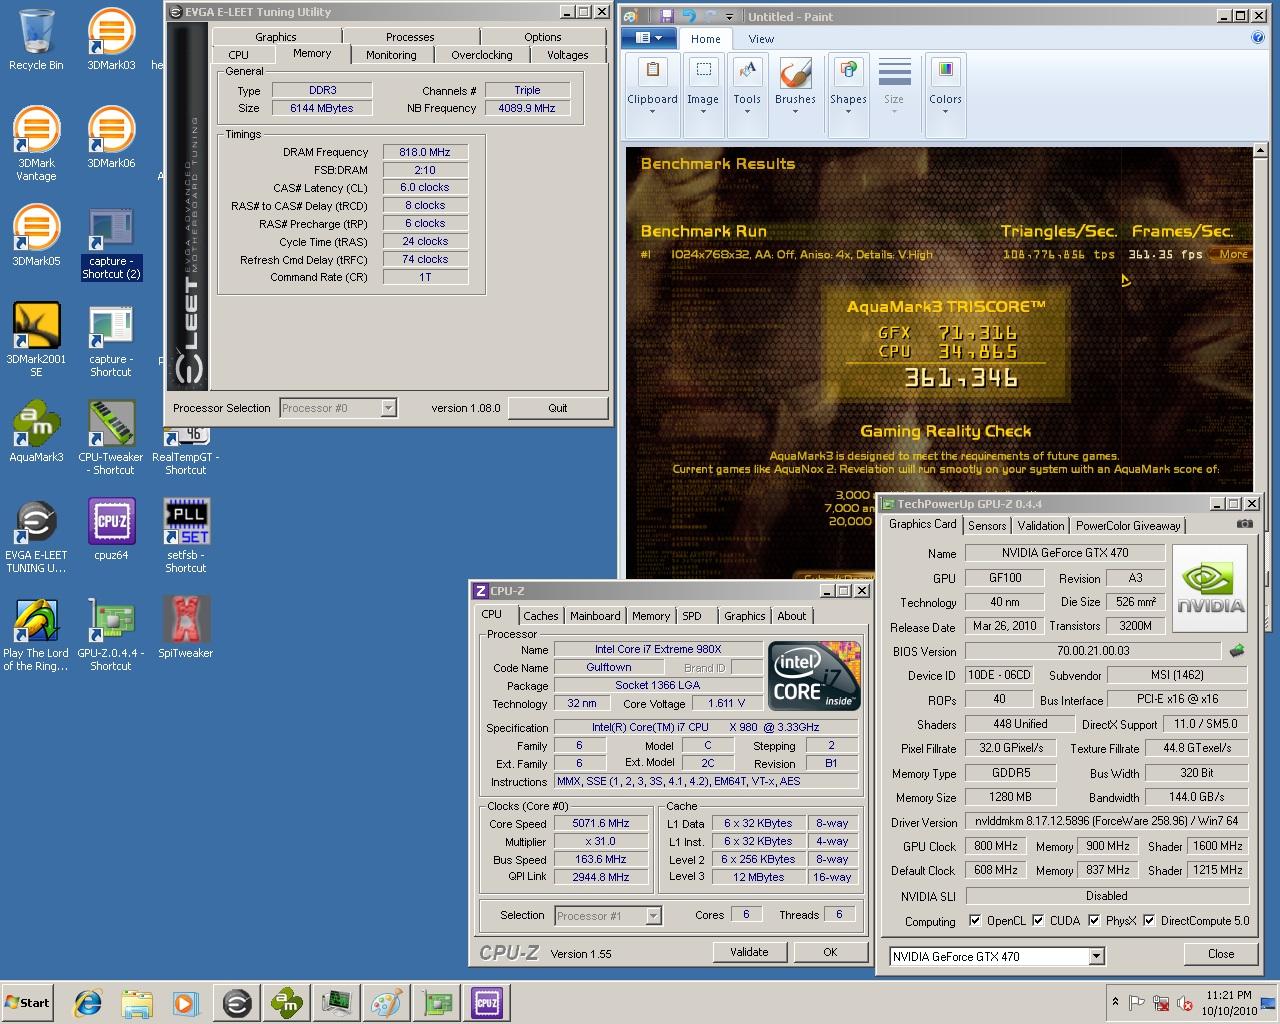Toggle the OpenCL checkbox in GPU-Z
The width and height of the screenshot is (1280, 1024).
[x=976, y=921]
